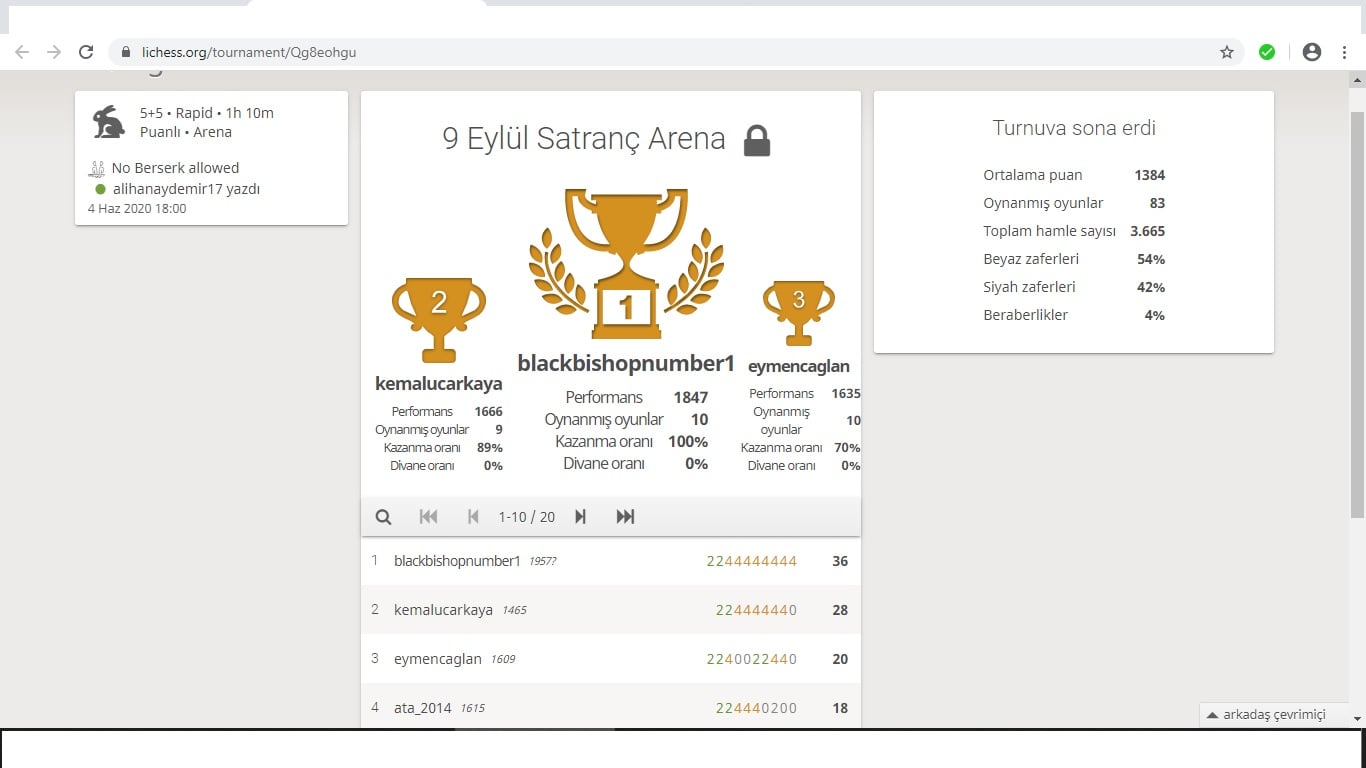Bookmark this page with the star icon
The width and height of the screenshot is (1366, 768).
[x=1227, y=52]
